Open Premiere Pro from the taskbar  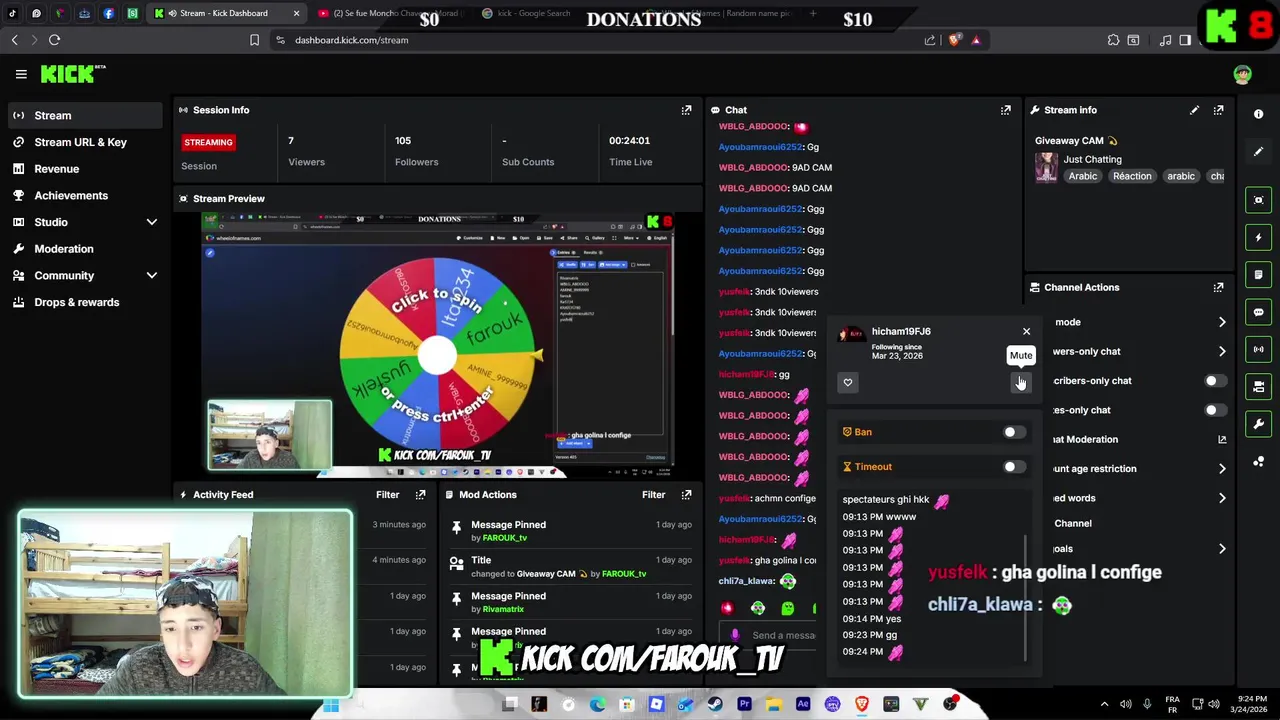pos(744,704)
